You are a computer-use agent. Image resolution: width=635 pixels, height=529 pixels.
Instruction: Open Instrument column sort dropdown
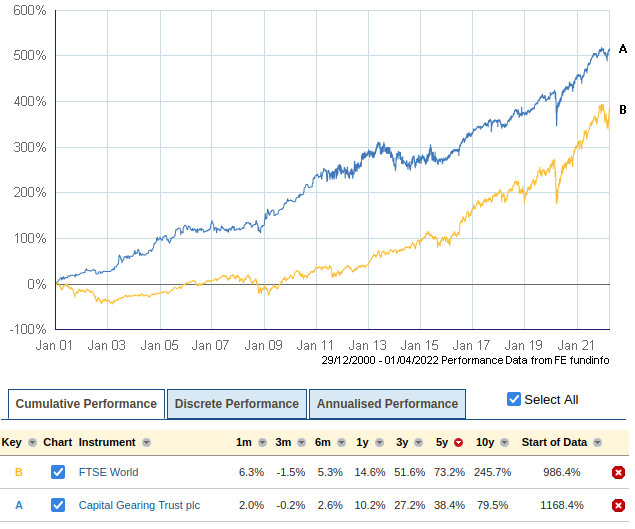pos(147,443)
